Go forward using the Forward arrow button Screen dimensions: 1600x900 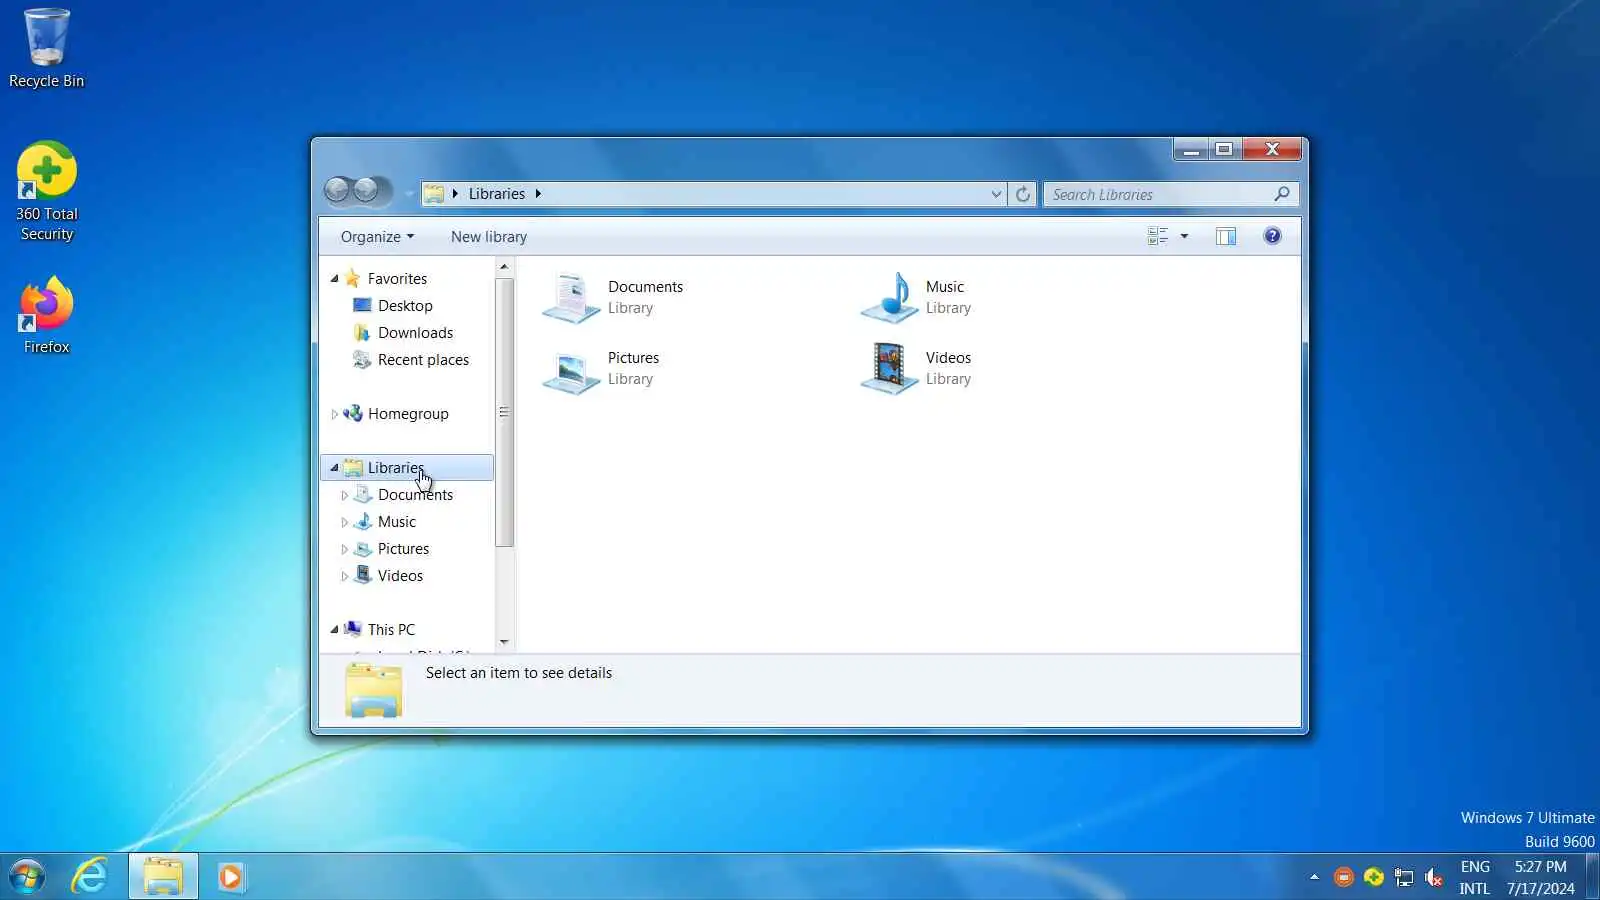tap(367, 190)
